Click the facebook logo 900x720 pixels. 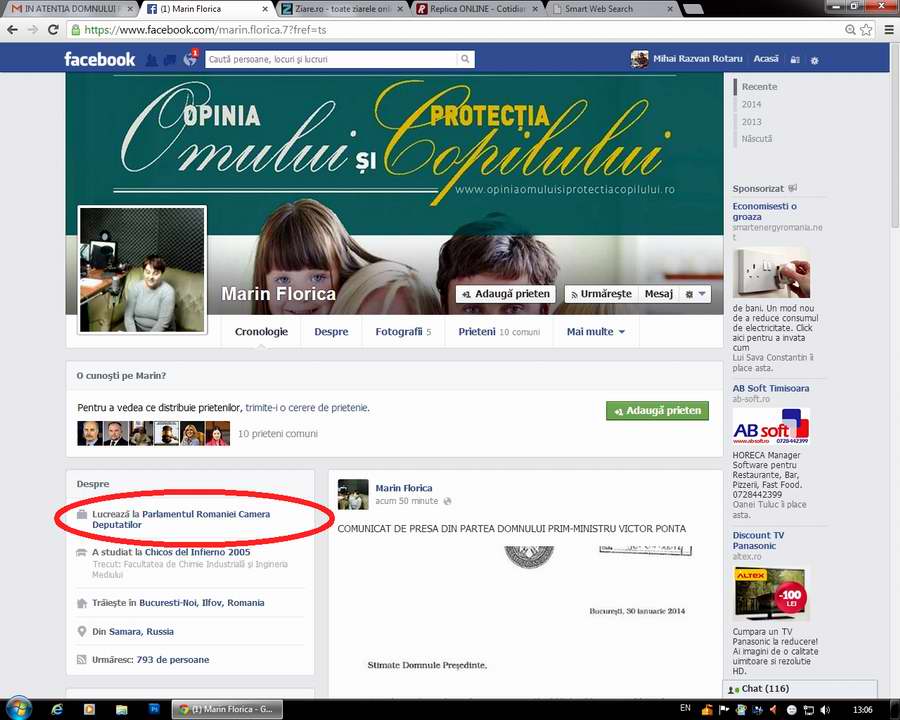99,59
